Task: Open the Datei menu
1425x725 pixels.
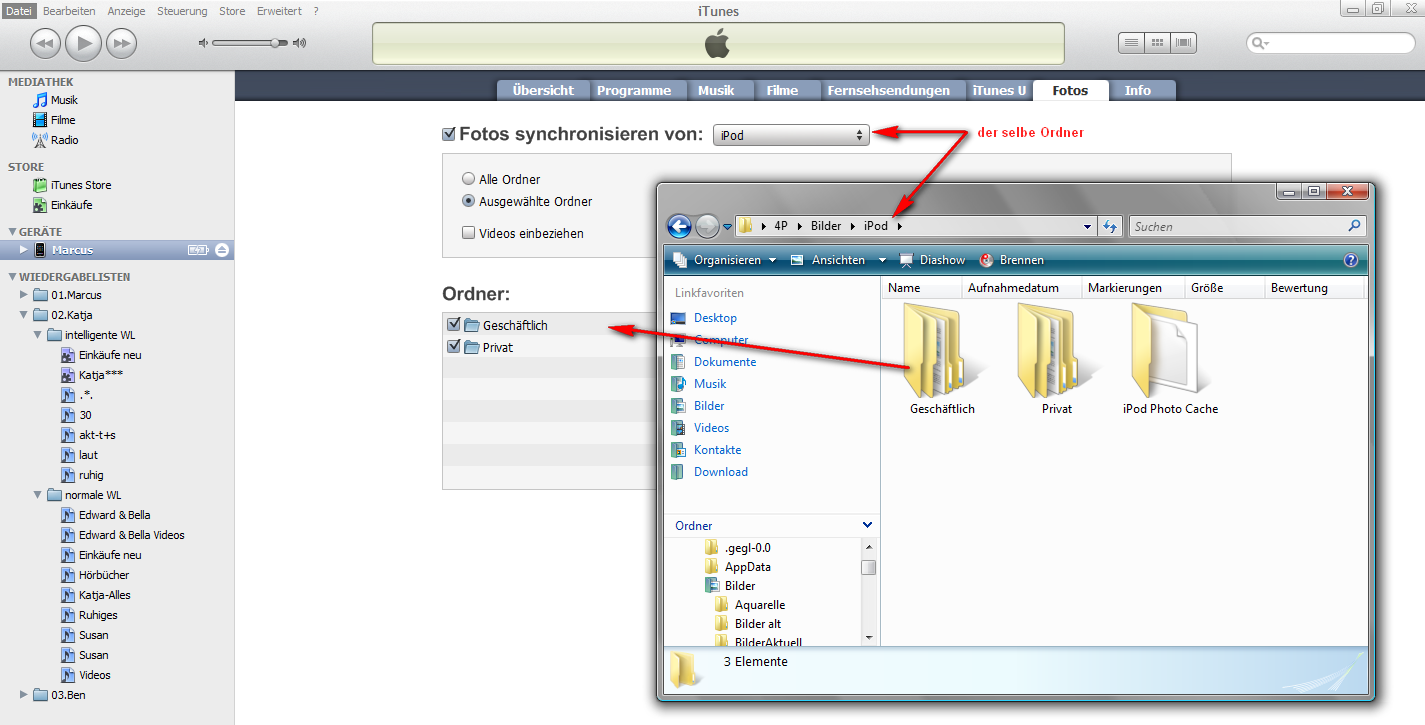Action: pyautogui.click(x=19, y=10)
